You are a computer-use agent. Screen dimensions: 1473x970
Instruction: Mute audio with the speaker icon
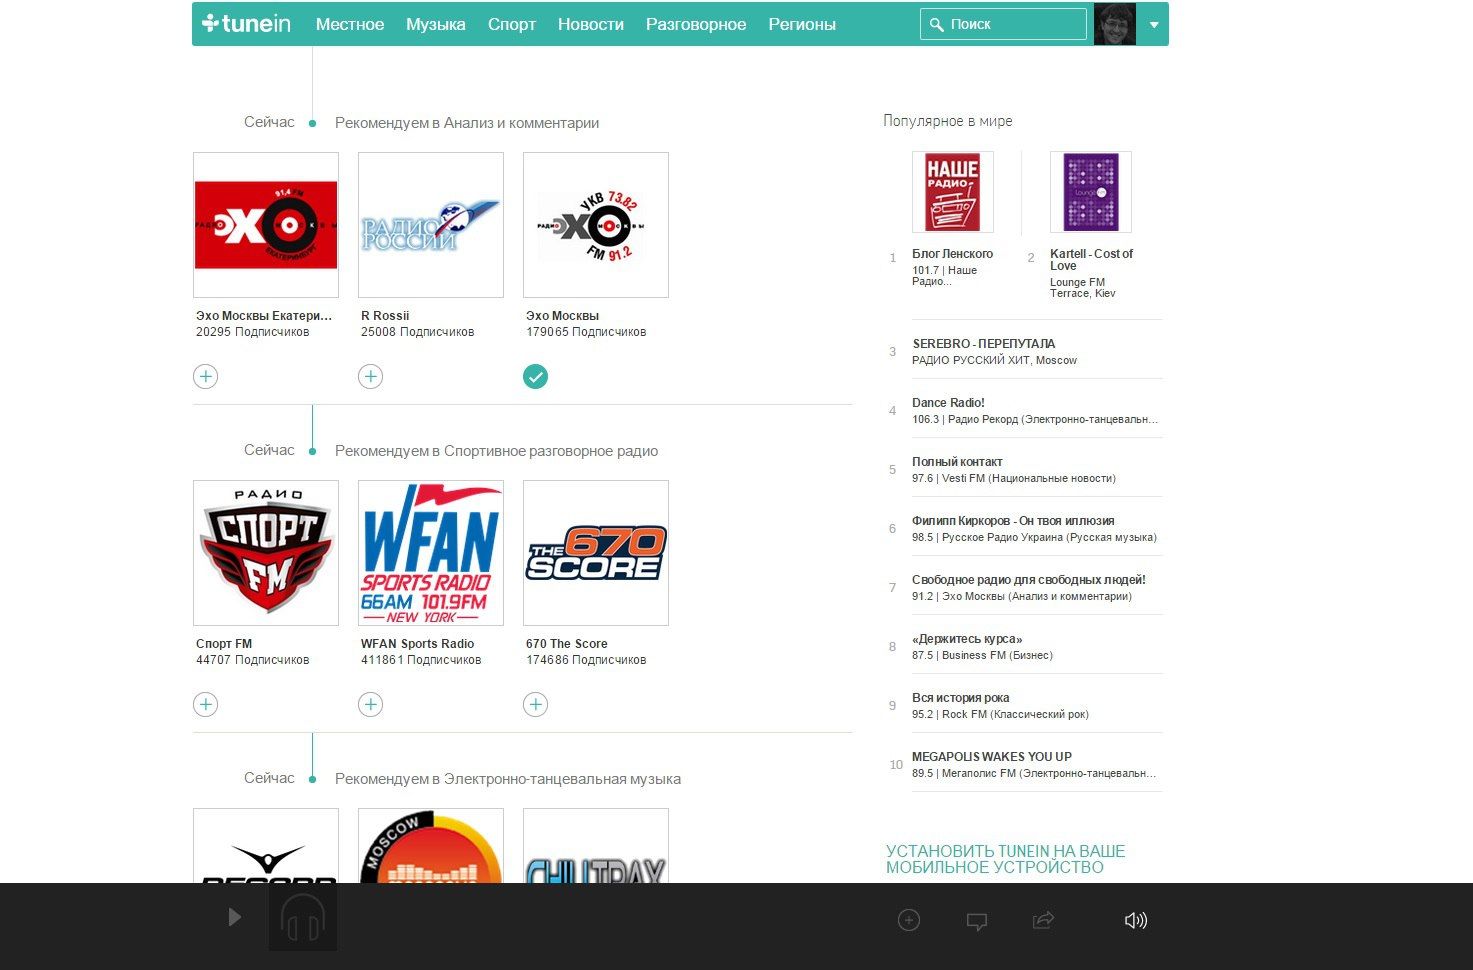pyautogui.click(x=1136, y=920)
